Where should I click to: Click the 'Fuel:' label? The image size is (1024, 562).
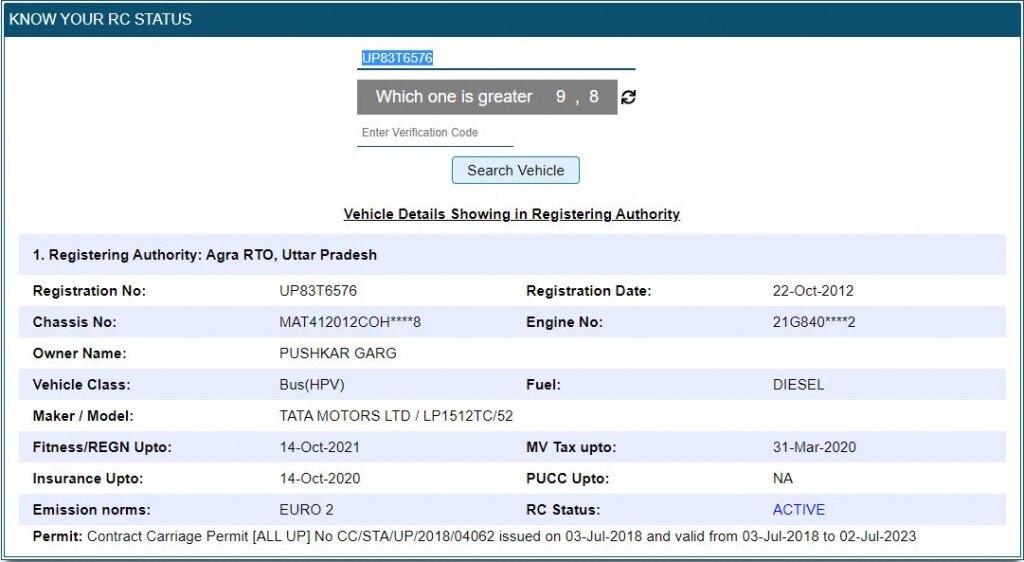[x=543, y=385]
